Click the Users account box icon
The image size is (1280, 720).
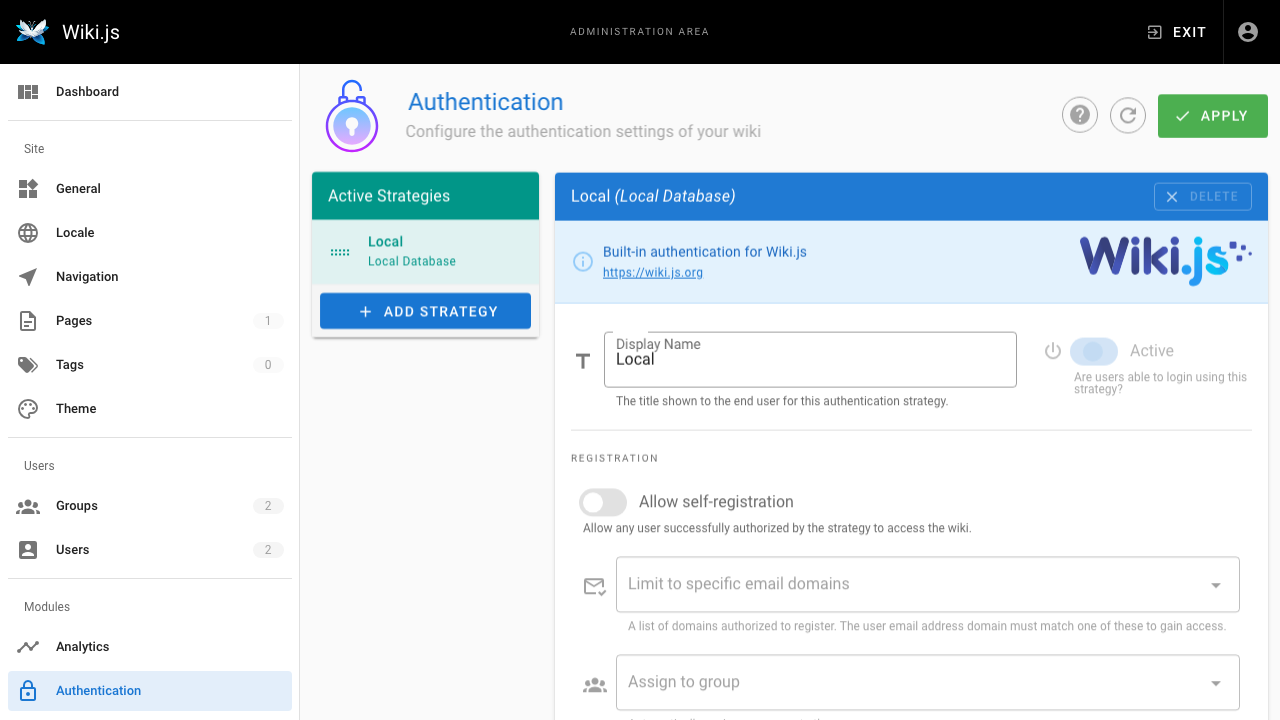(x=28, y=550)
